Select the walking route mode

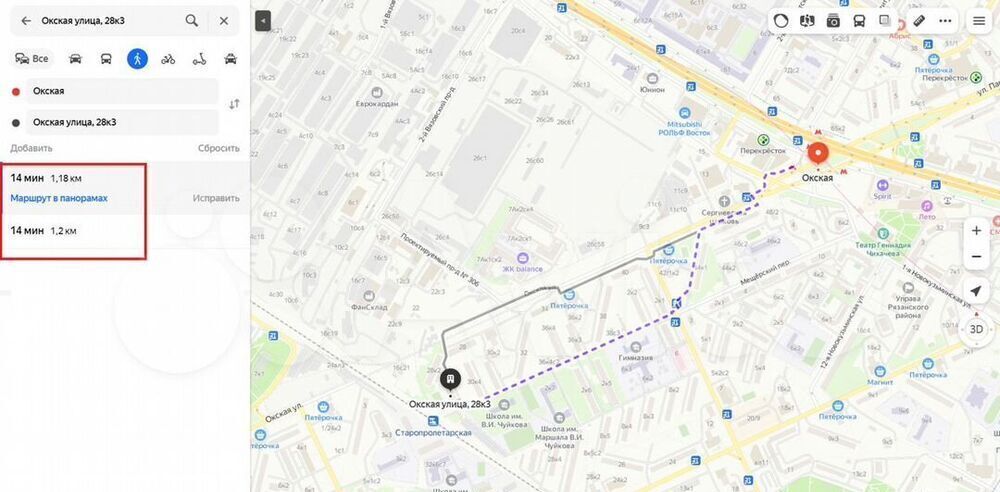[x=137, y=59]
